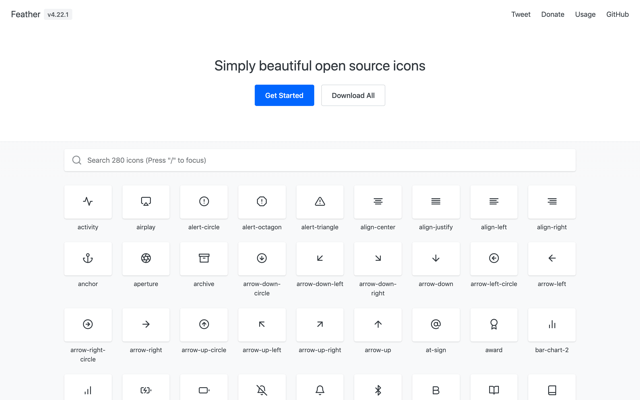The height and width of the screenshot is (400, 640).
Task: Select the arrow-right-circle icon
Action: coord(88,324)
